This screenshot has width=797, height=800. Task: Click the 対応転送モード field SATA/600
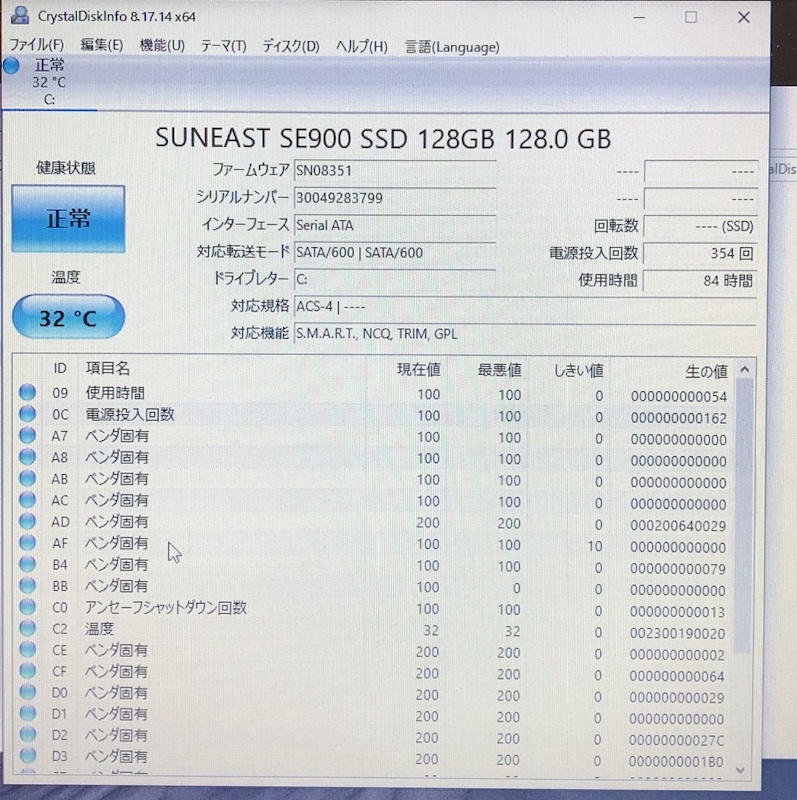[x=395, y=253]
